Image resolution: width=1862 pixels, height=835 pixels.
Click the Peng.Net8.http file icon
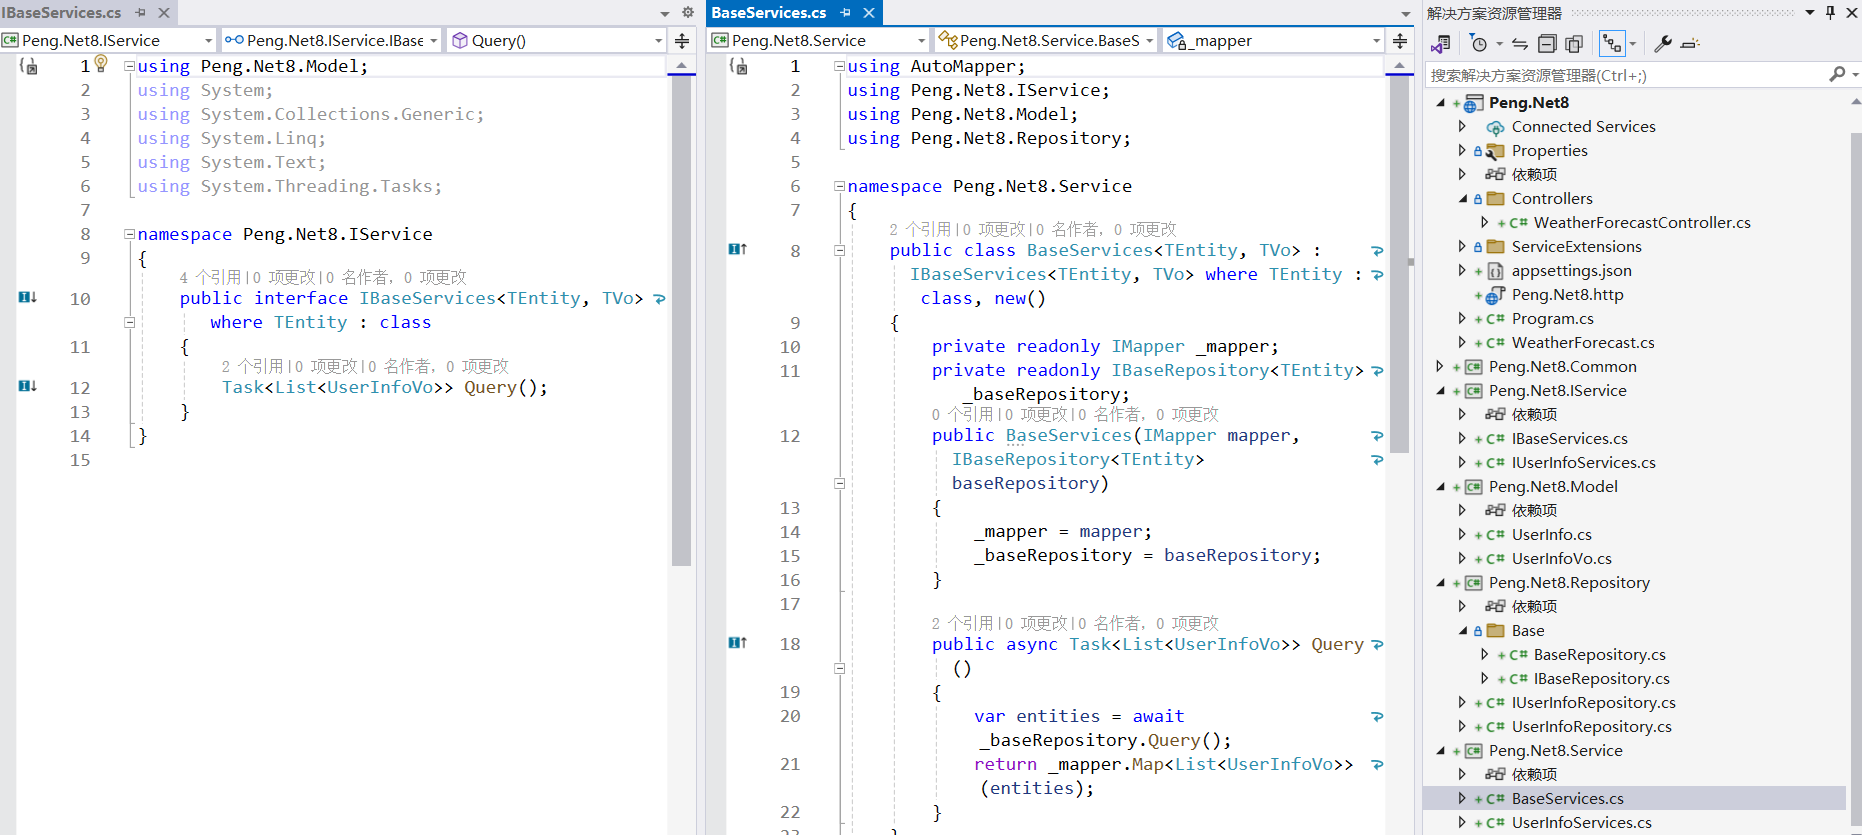pos(1495,295)
